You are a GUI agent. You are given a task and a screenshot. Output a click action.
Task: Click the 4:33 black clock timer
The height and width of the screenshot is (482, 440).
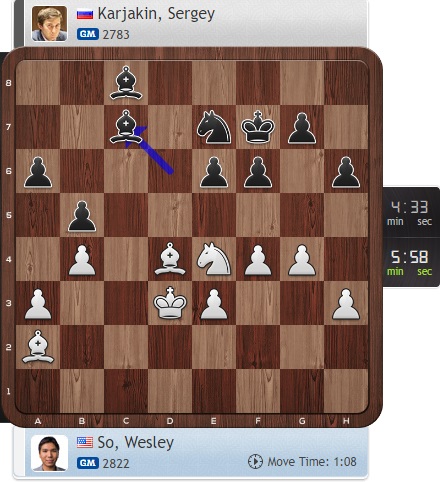[410, 212]
